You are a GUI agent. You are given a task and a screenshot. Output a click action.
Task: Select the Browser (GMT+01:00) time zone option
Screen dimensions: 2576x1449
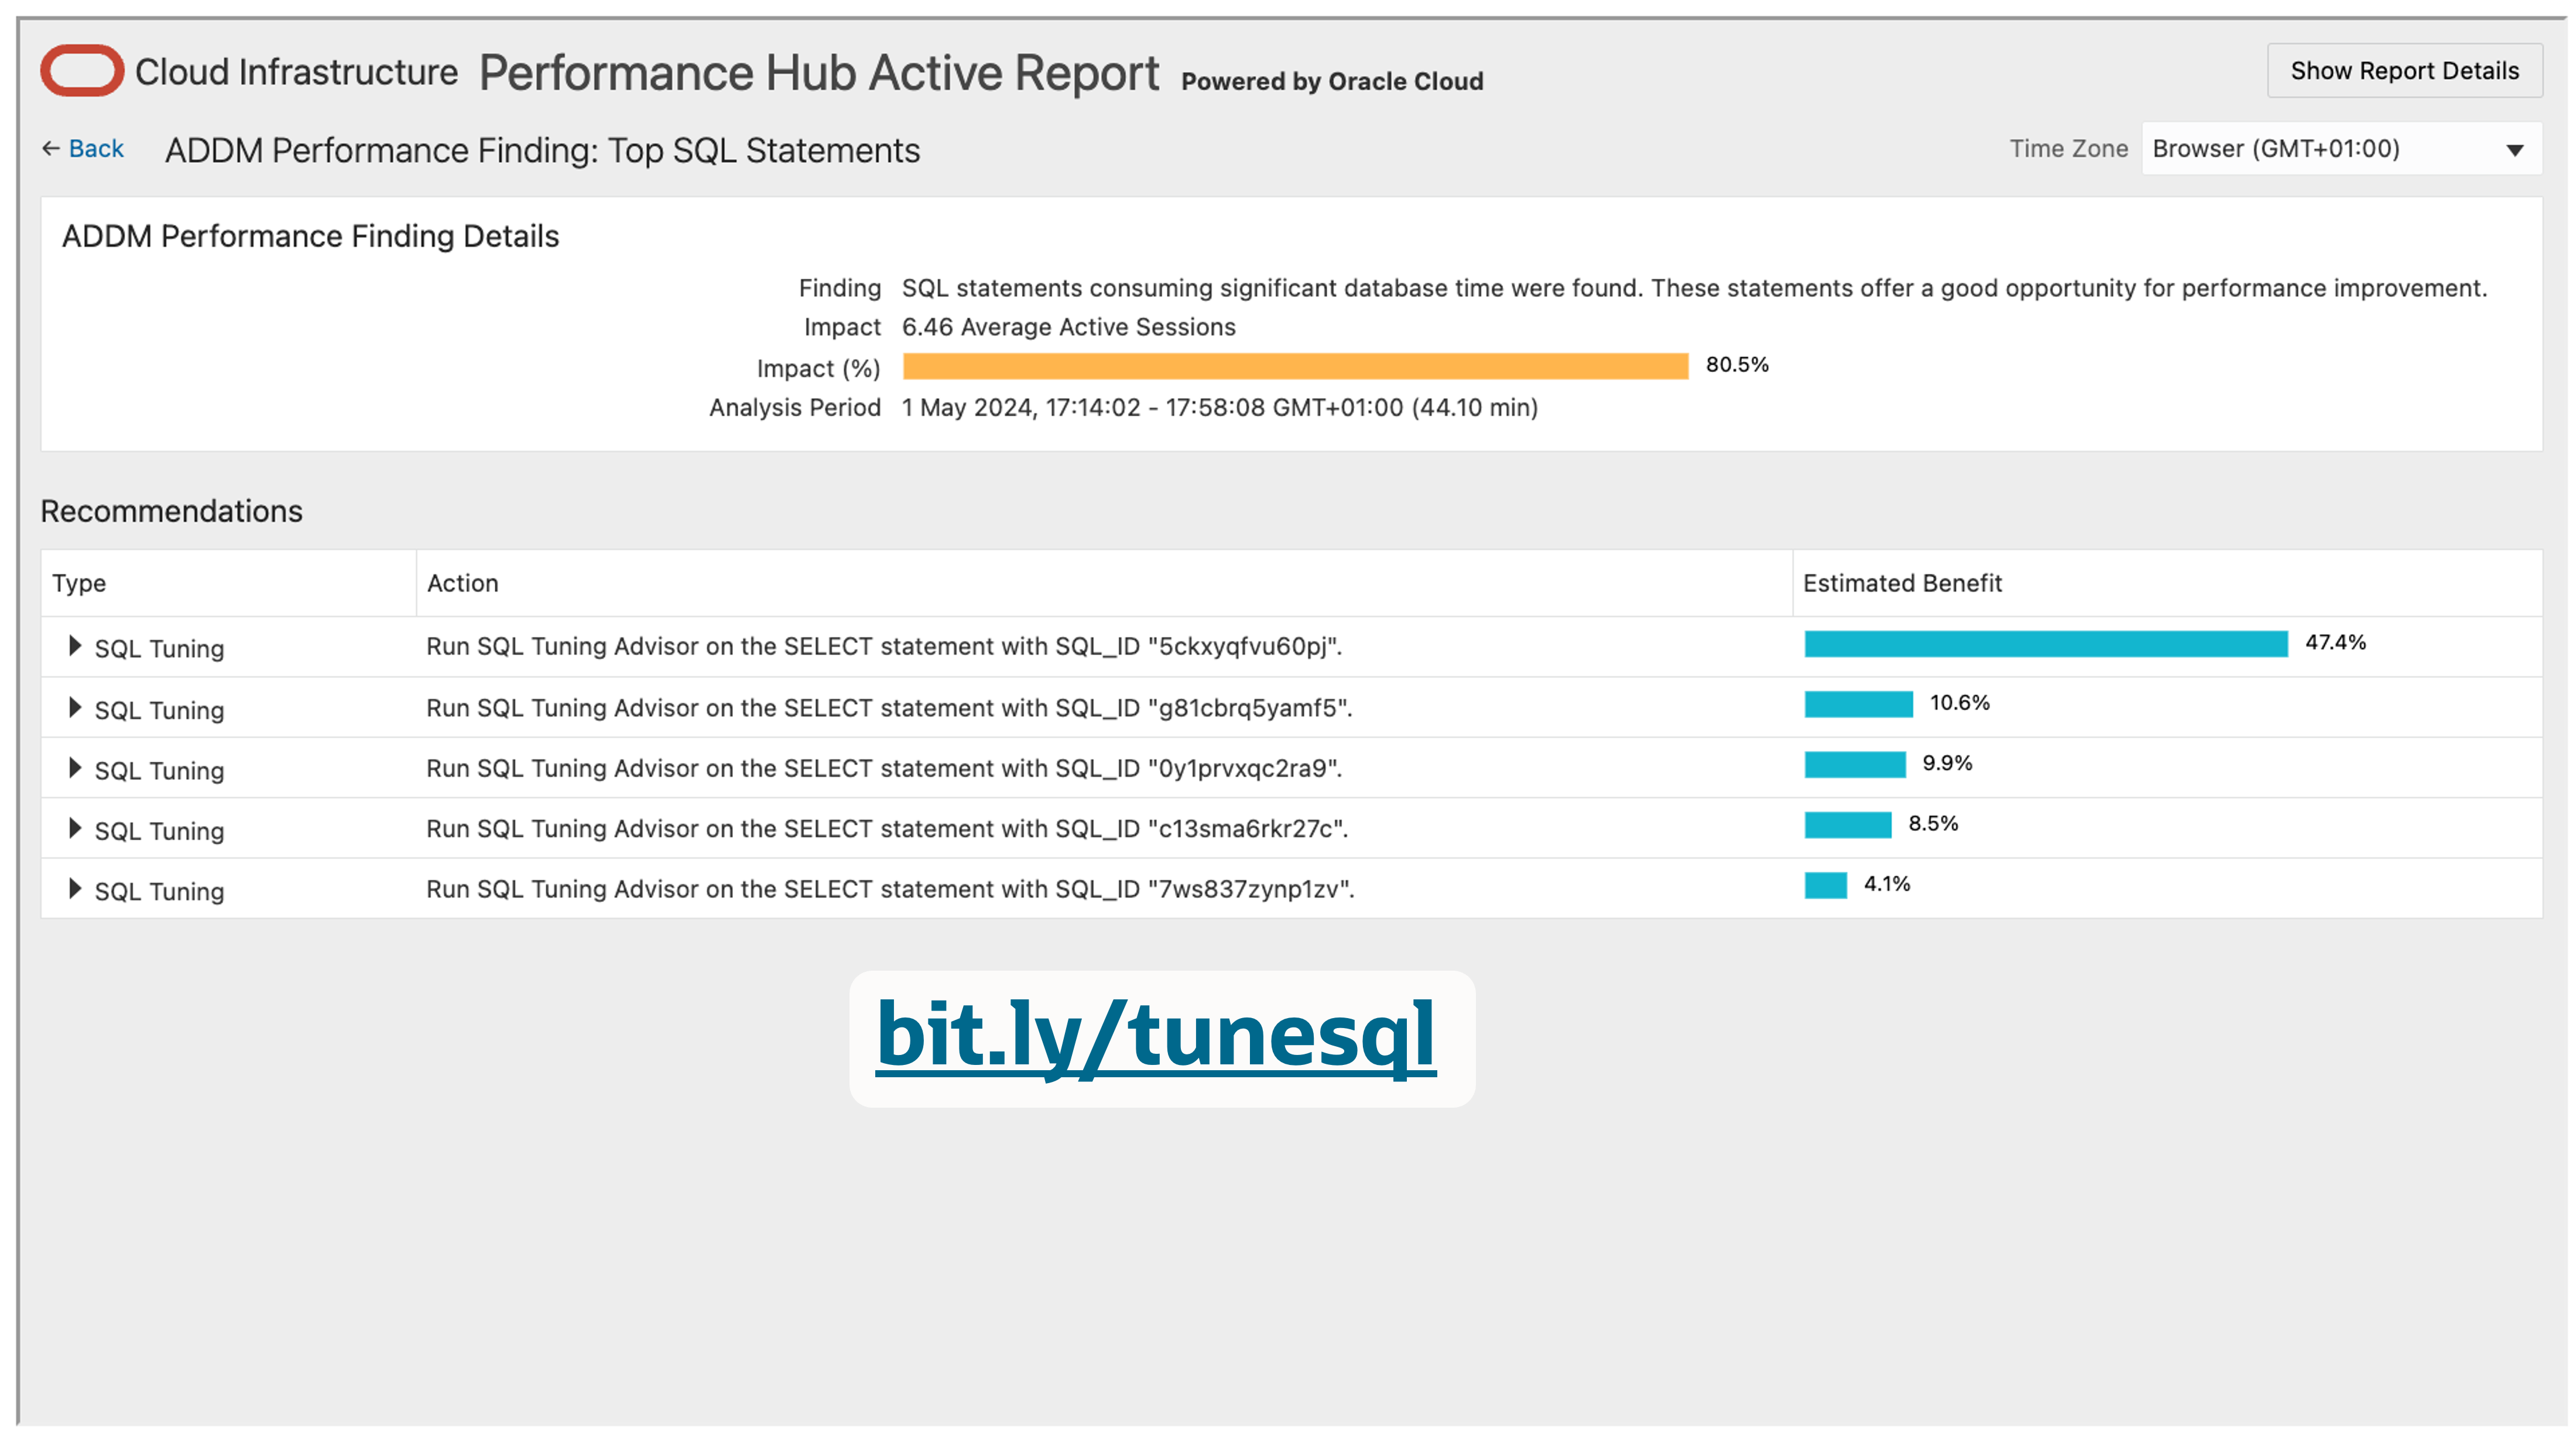pos(2275,149)
